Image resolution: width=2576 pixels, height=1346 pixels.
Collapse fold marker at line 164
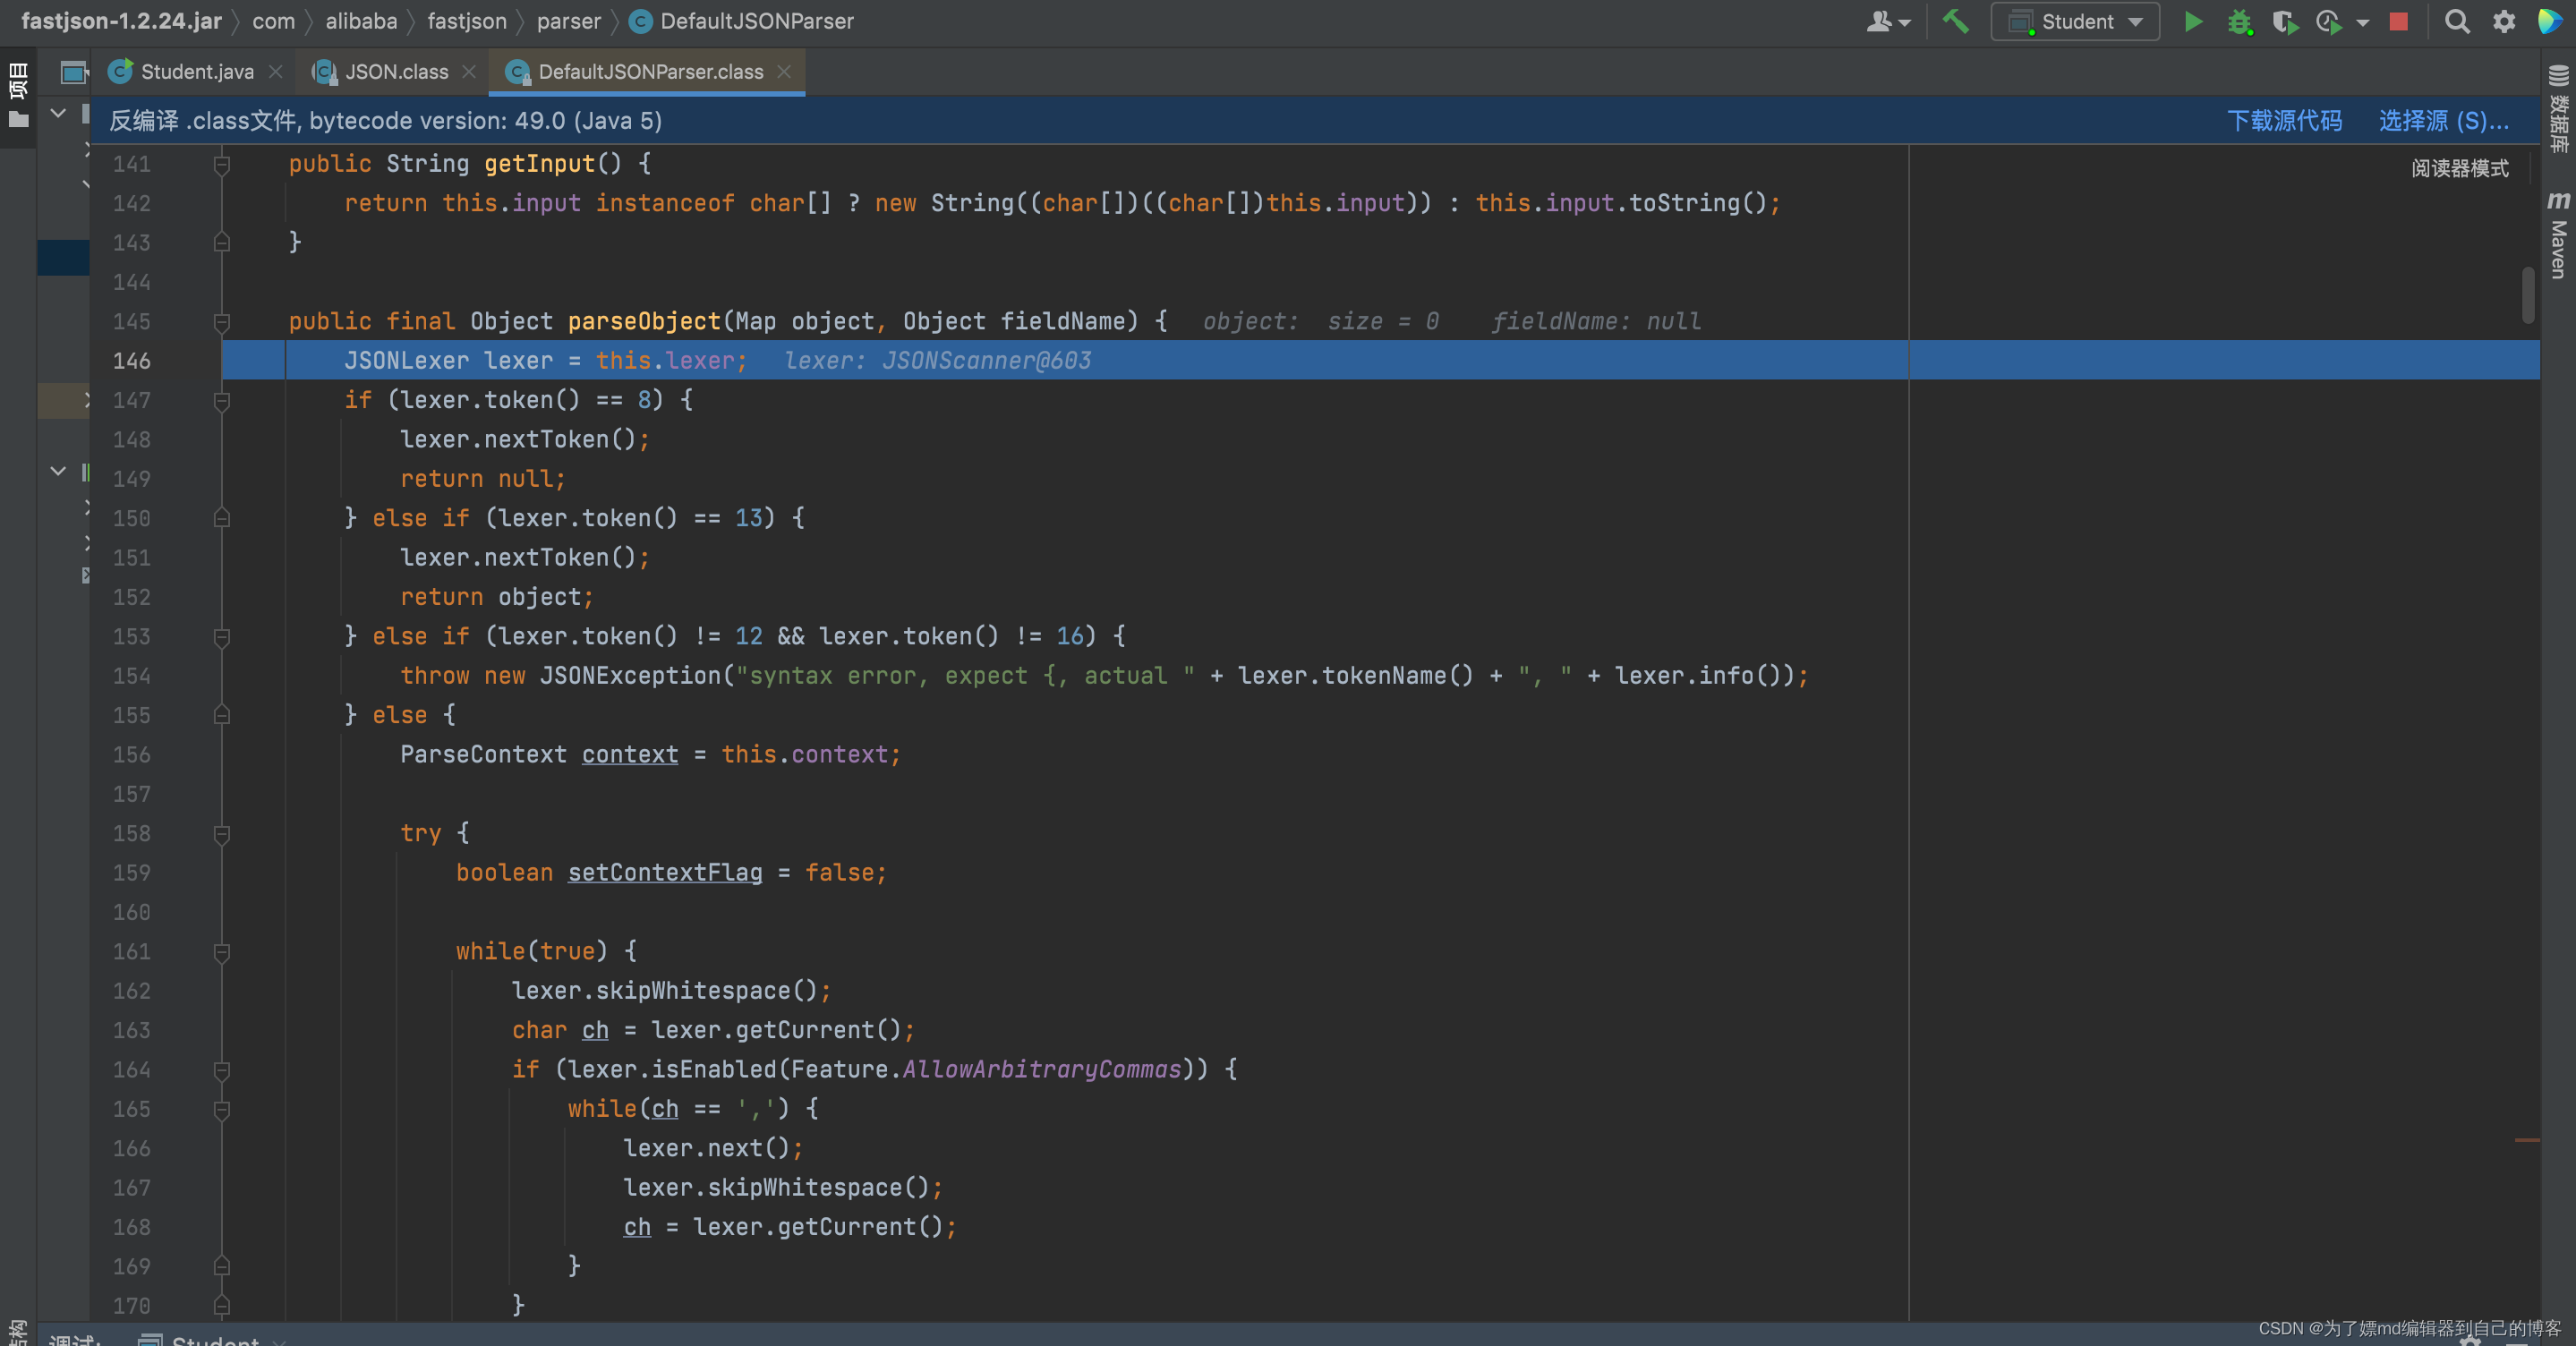pyautogui.click(x=222, y=1070)
